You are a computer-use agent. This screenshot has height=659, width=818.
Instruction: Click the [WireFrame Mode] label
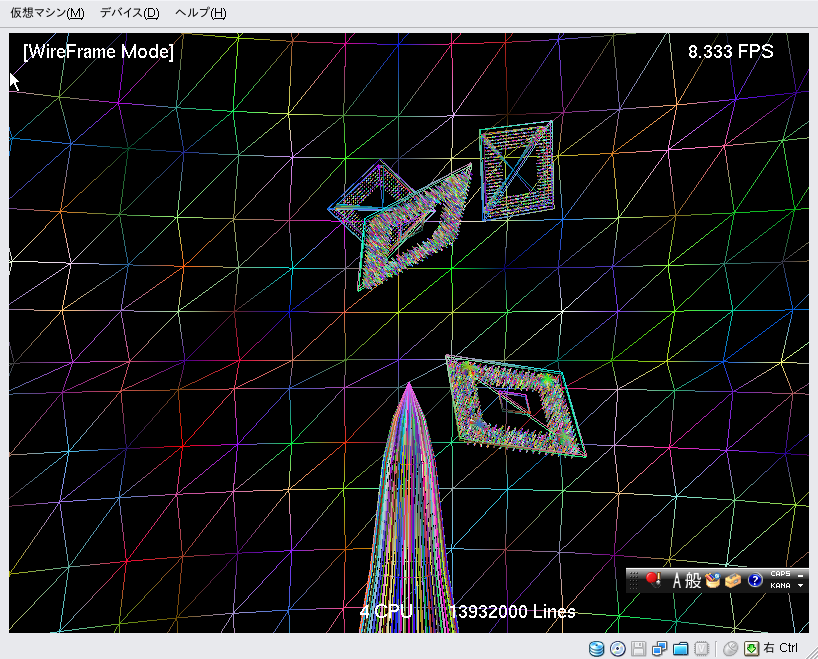(99, 52)
